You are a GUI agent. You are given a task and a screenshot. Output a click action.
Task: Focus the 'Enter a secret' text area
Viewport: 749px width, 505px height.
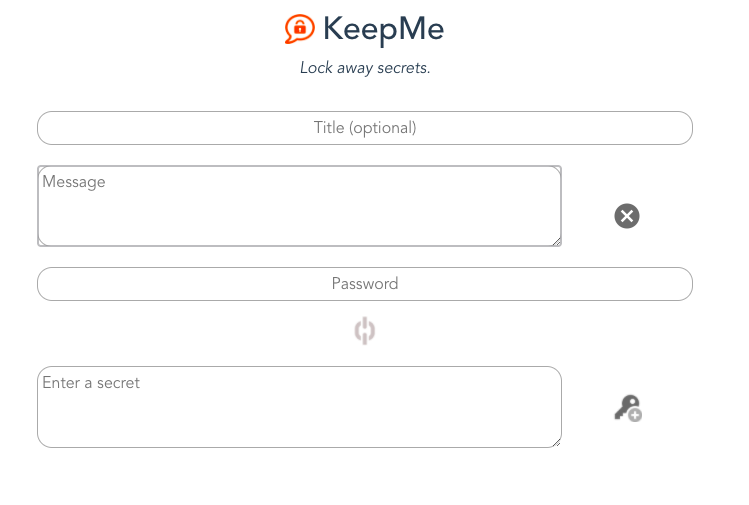pyautogui.click(x=300, y=407)
